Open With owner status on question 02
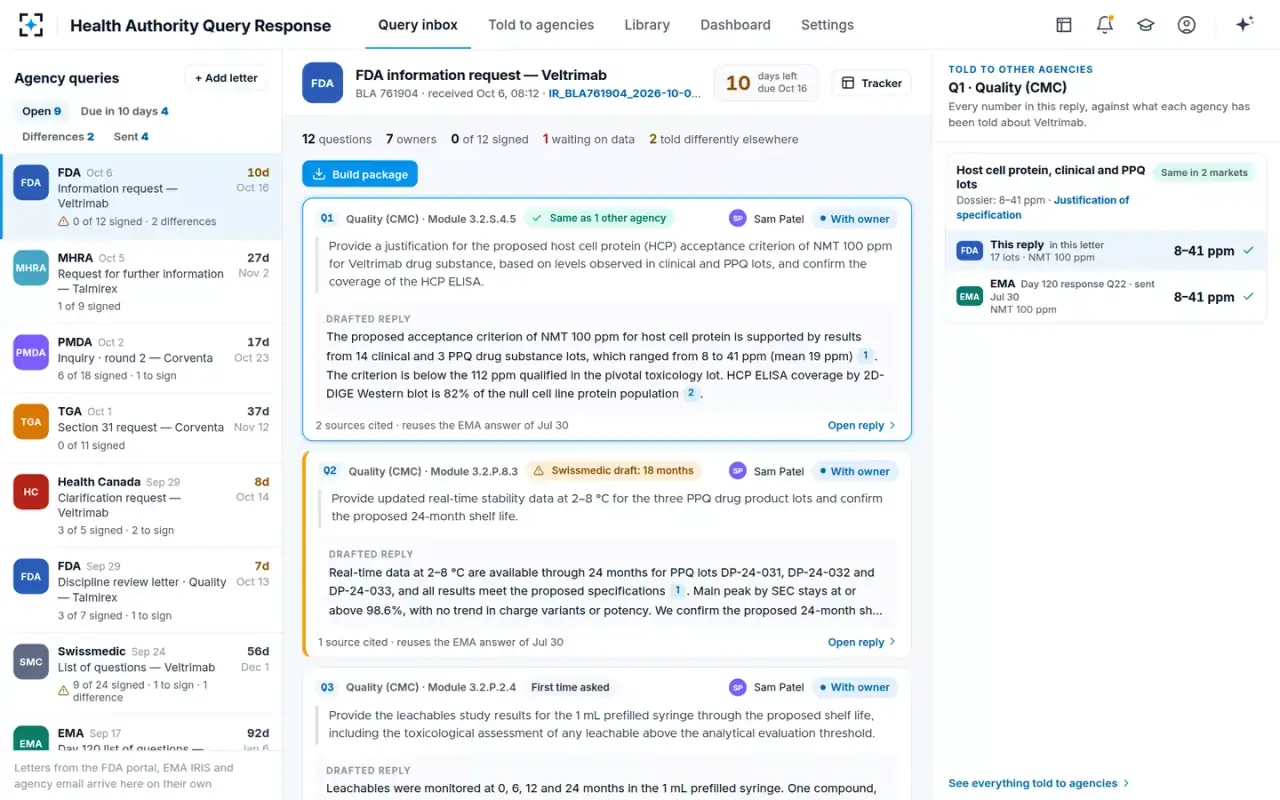 [x=853, y=471]
